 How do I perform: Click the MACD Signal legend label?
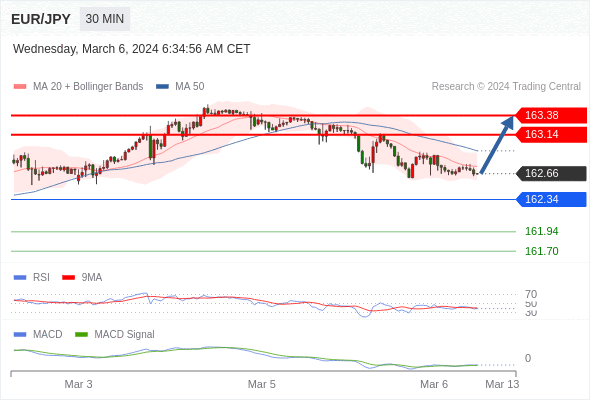tap(125, 334)
